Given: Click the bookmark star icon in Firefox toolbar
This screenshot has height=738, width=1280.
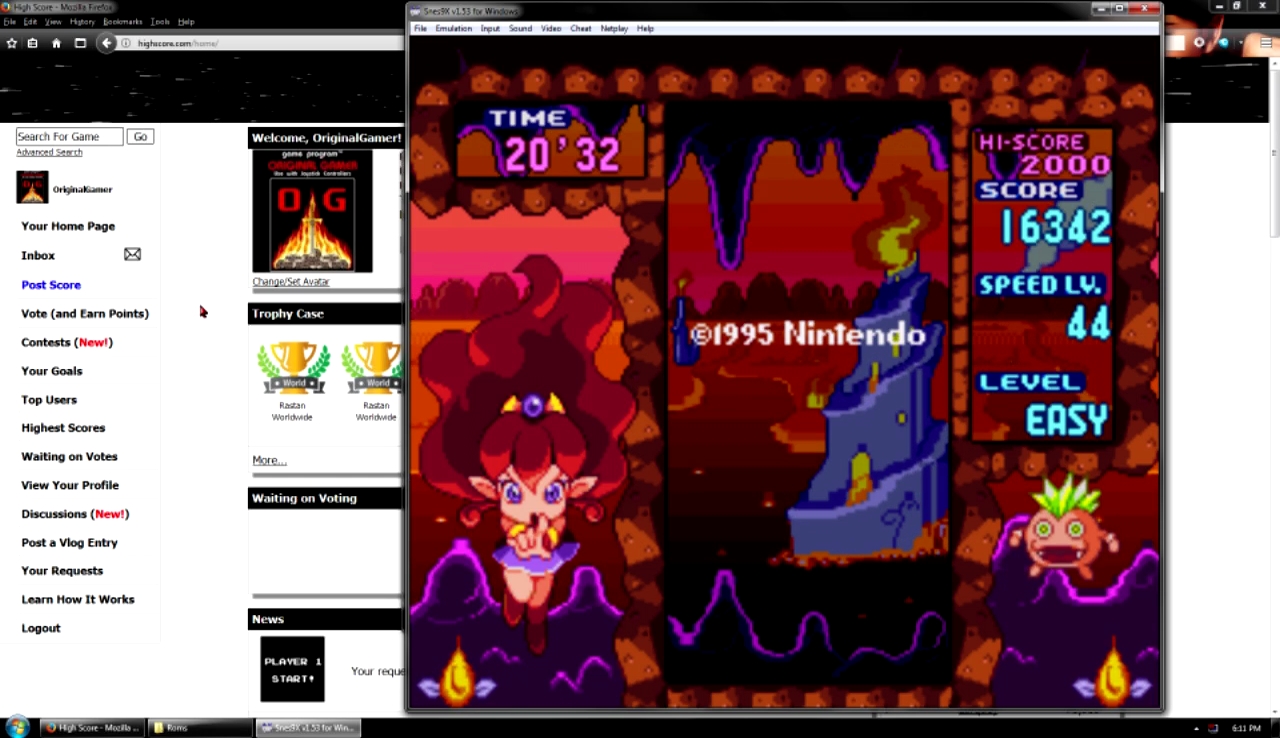Looking at the screenshot, I should click(x=12, y=43).
